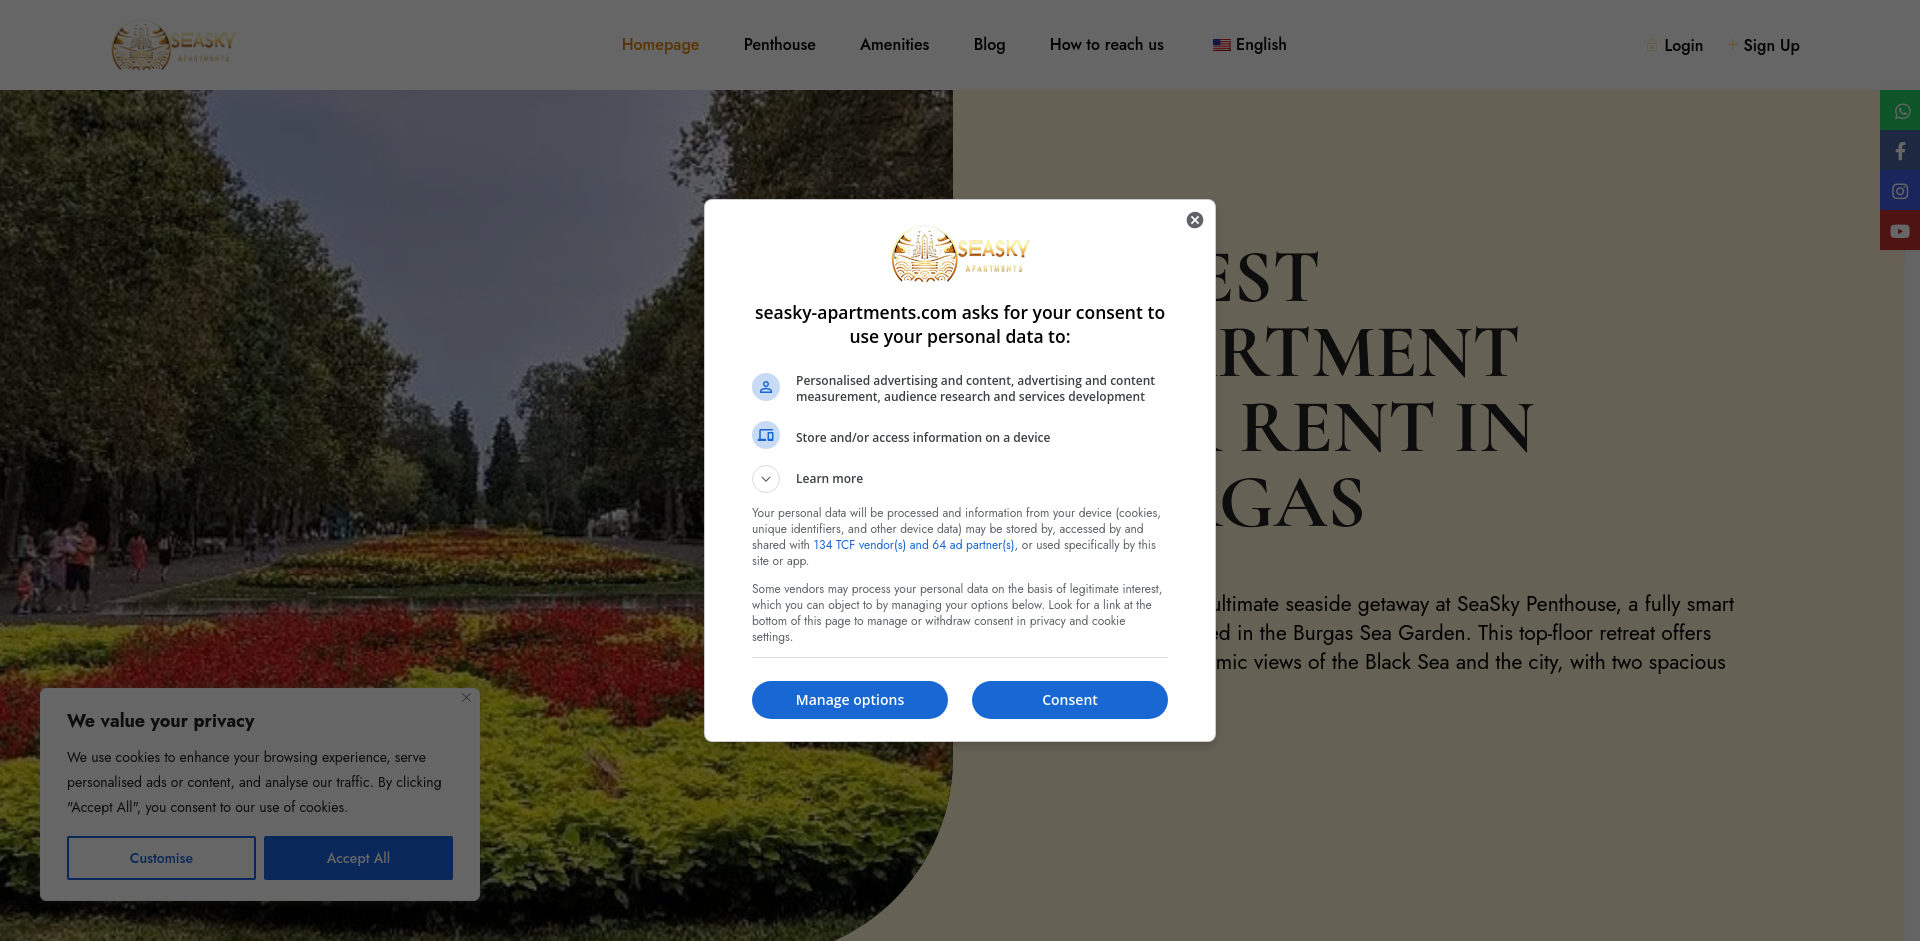Open the YouTube sidebar icon
Viewport: 1920px width, 941px height.
[x=1900, y=230]
